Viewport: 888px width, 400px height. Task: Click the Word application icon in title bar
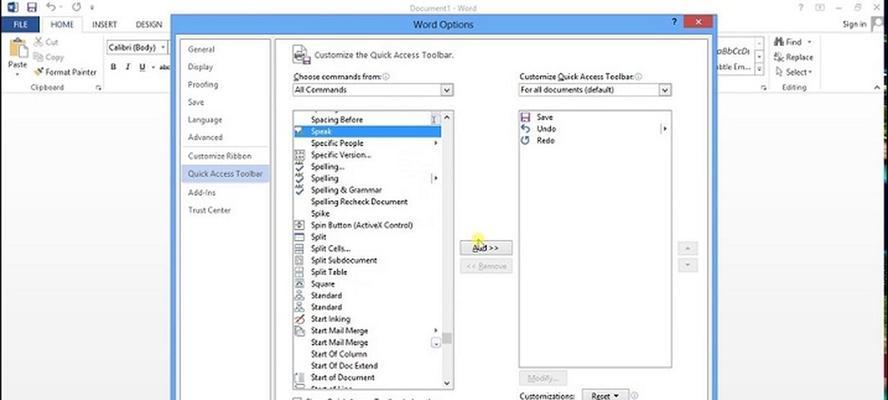(12, 7)
